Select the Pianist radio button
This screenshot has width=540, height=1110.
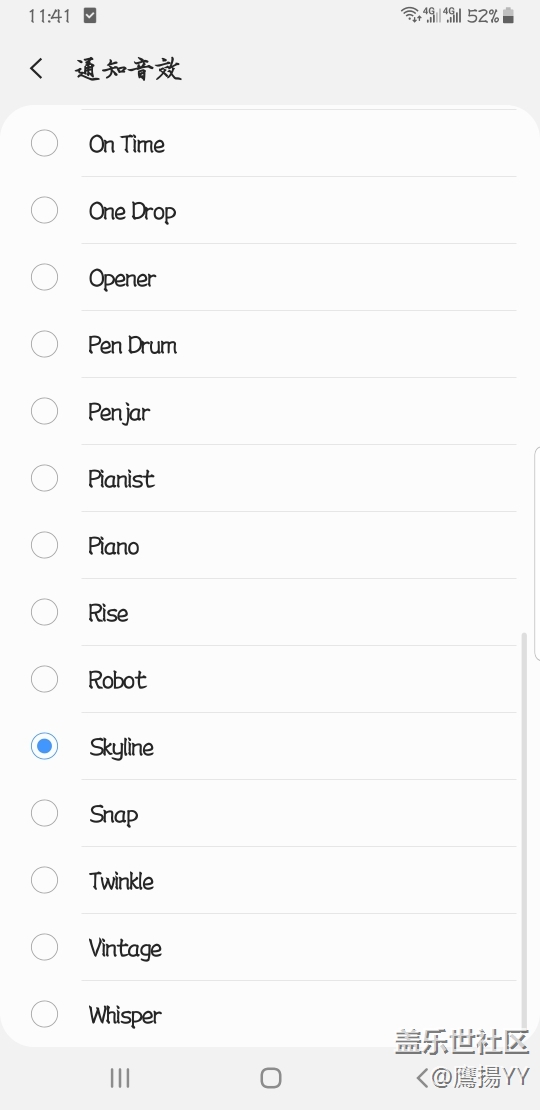tap(44, 478)
